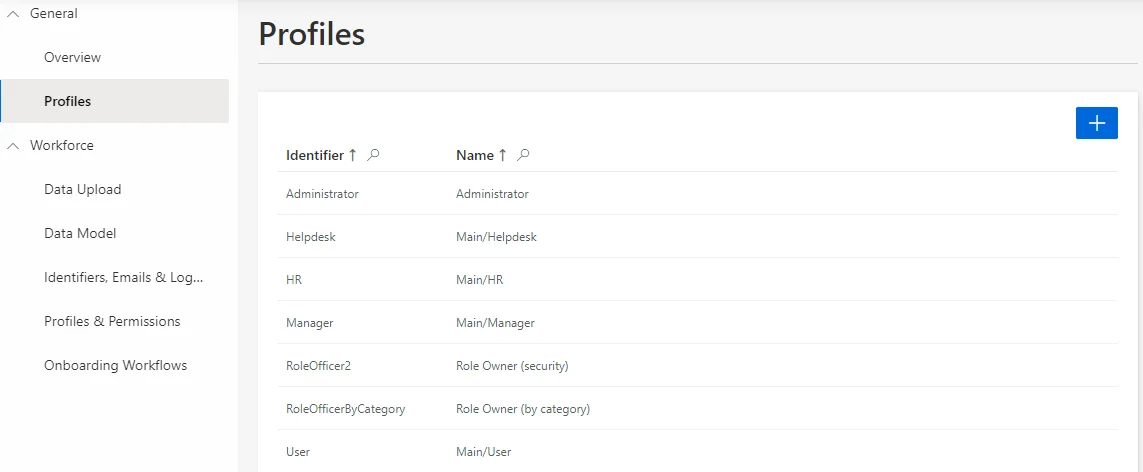Click the blue plus add profile button
The width and height of the screenshot is (1143, 472).
point(1096,123)
